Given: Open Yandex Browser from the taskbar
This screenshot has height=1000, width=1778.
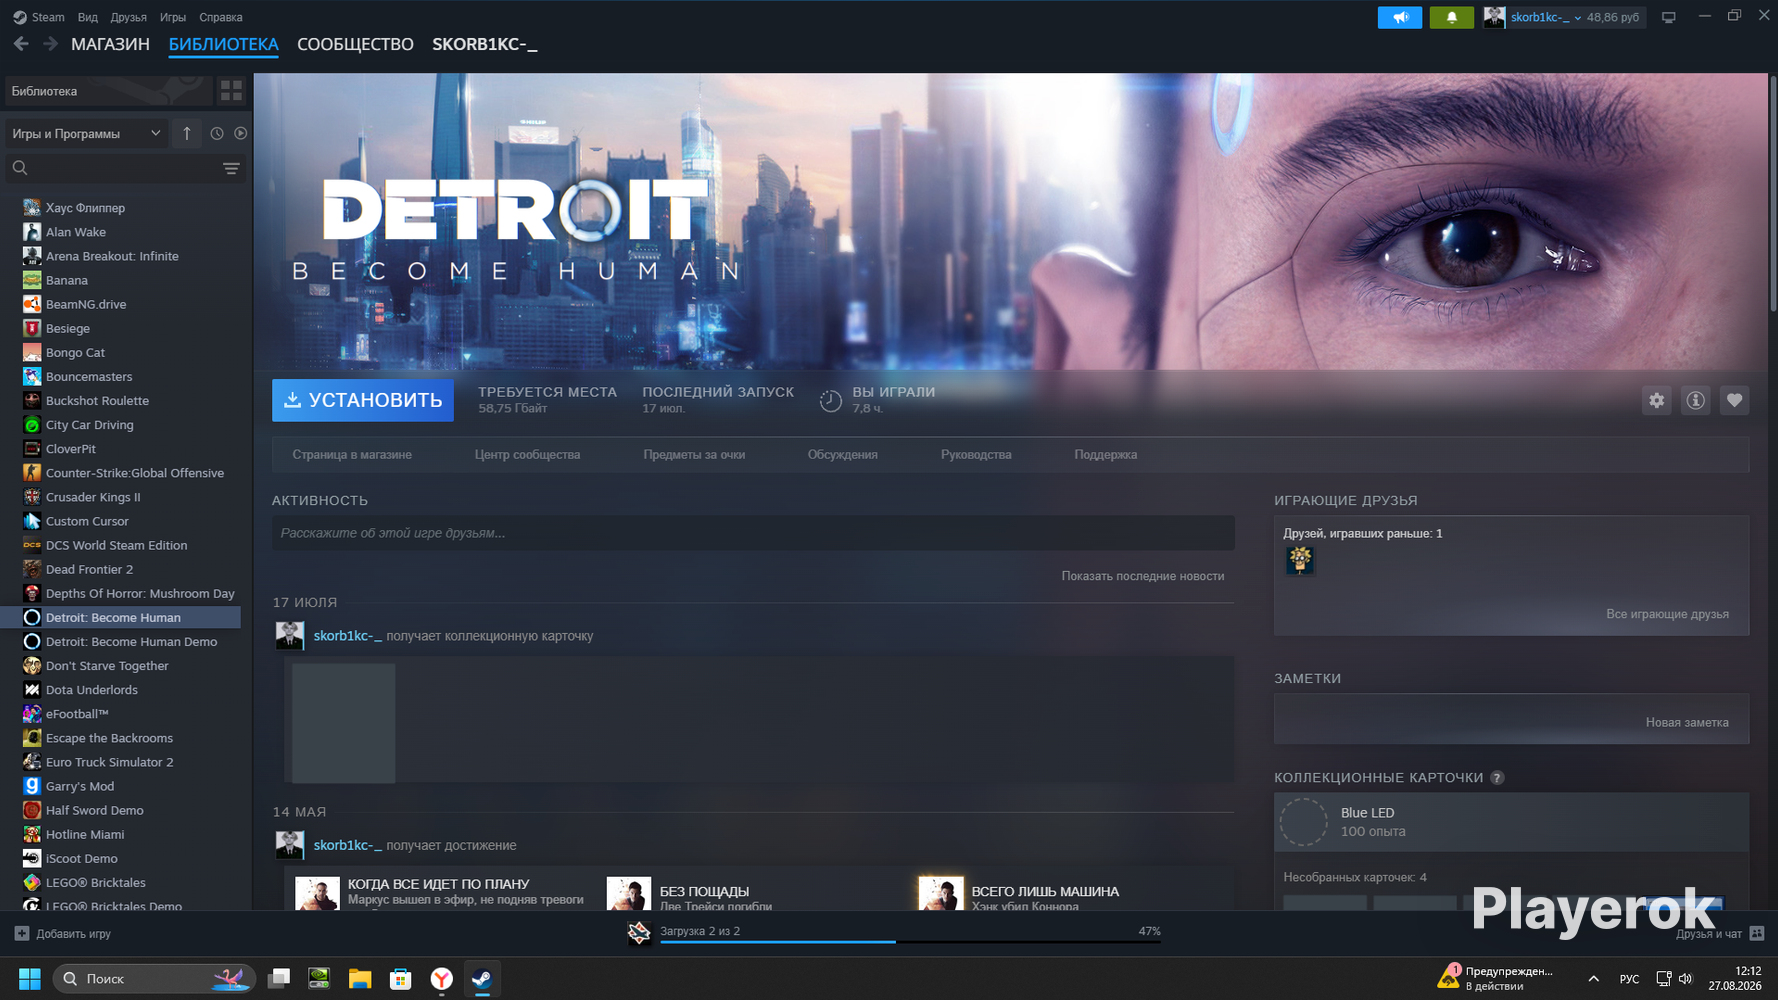Looking at the screenshot, I should [x=441, y=979].
